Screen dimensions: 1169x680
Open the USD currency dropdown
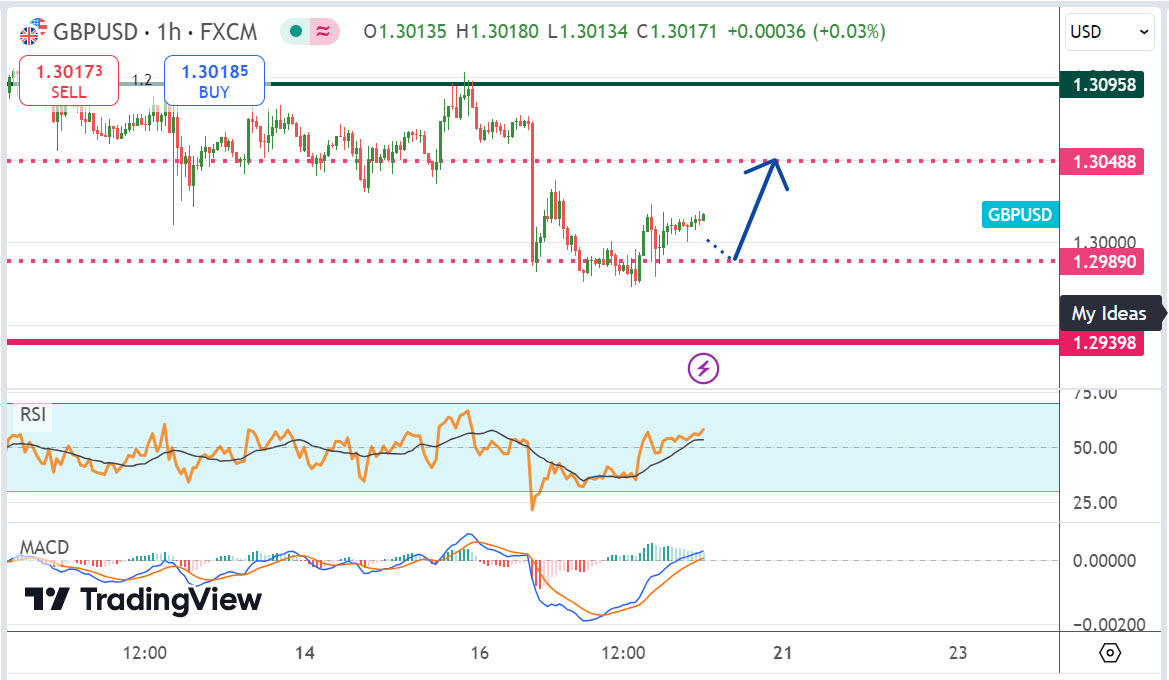[x=1110, y=32]
